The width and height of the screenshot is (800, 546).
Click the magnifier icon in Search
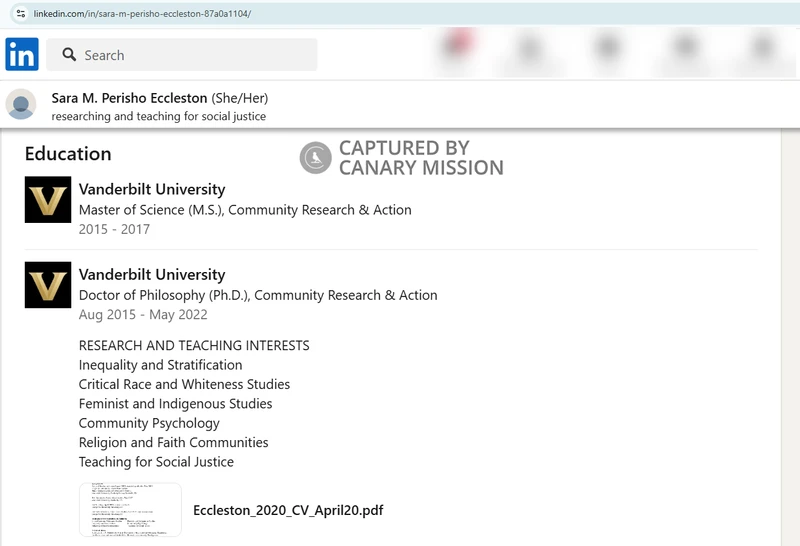pyautogui.click(x=69, y=55)
